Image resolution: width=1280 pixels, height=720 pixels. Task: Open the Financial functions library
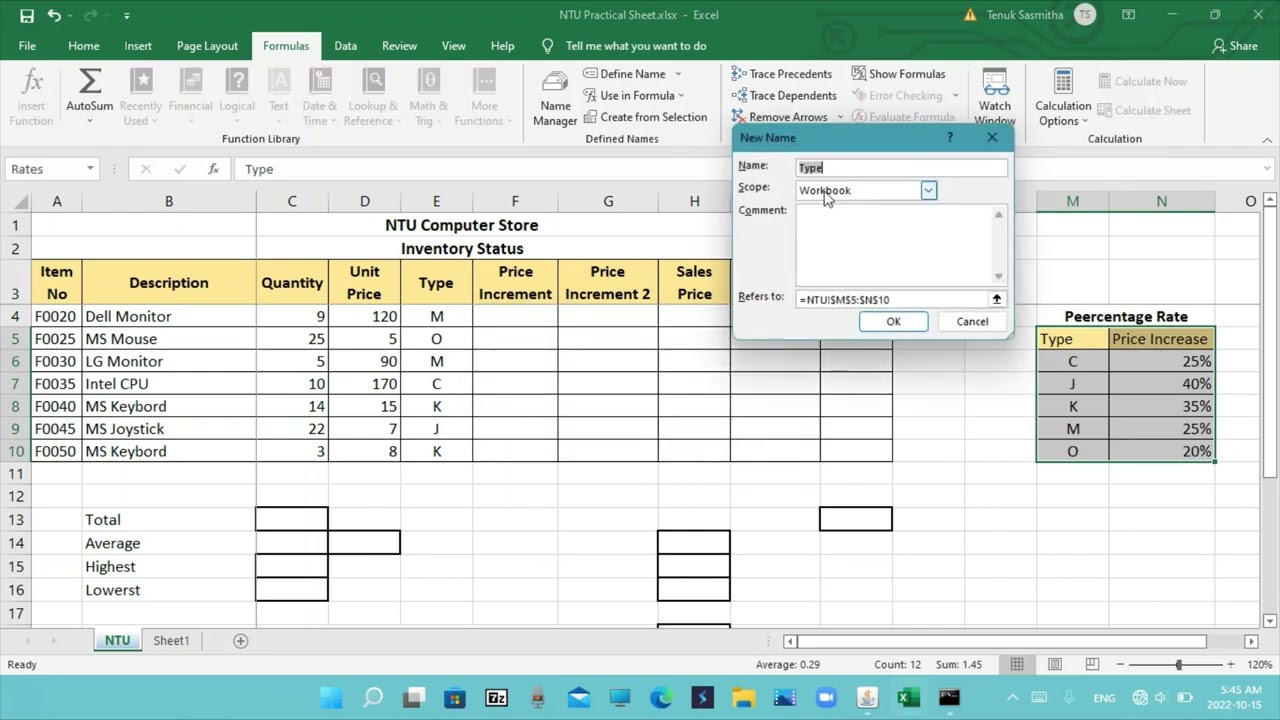coord(190,98)
